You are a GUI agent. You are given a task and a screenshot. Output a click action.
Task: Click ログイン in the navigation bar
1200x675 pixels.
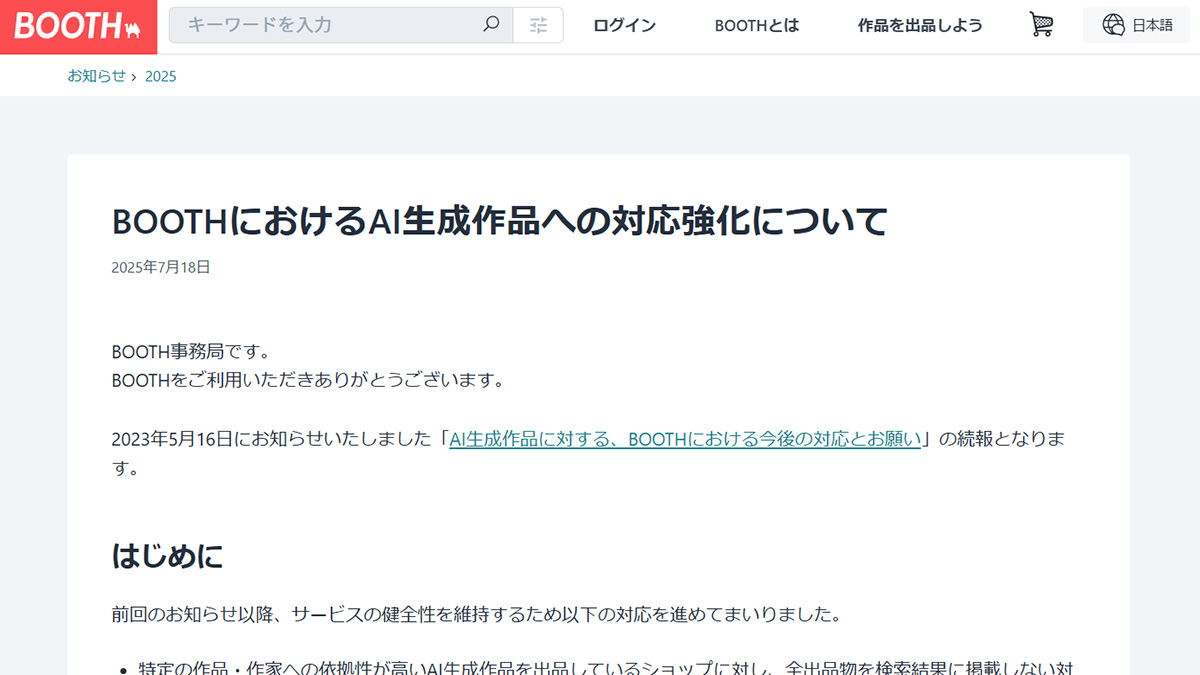(x=623, y=25)
